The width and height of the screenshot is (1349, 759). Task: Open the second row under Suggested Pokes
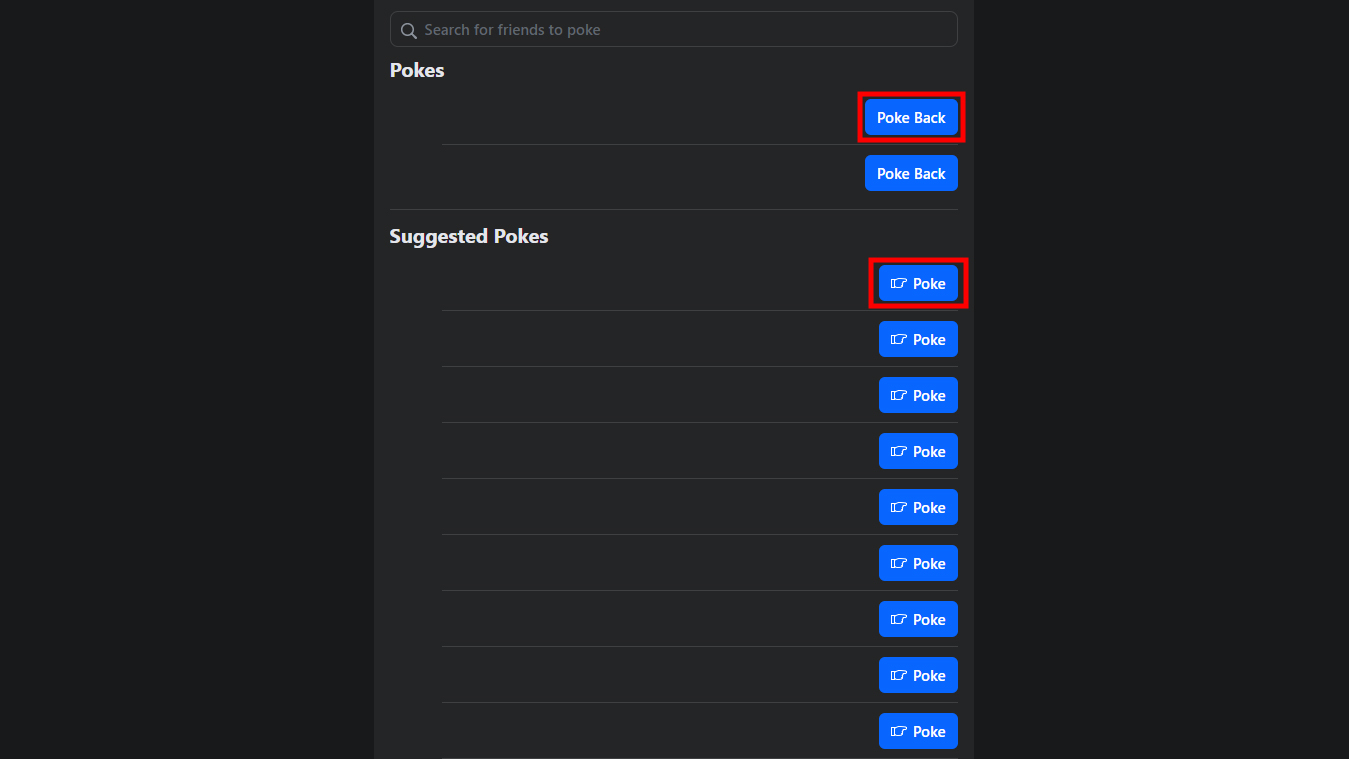tap(640, 340)
